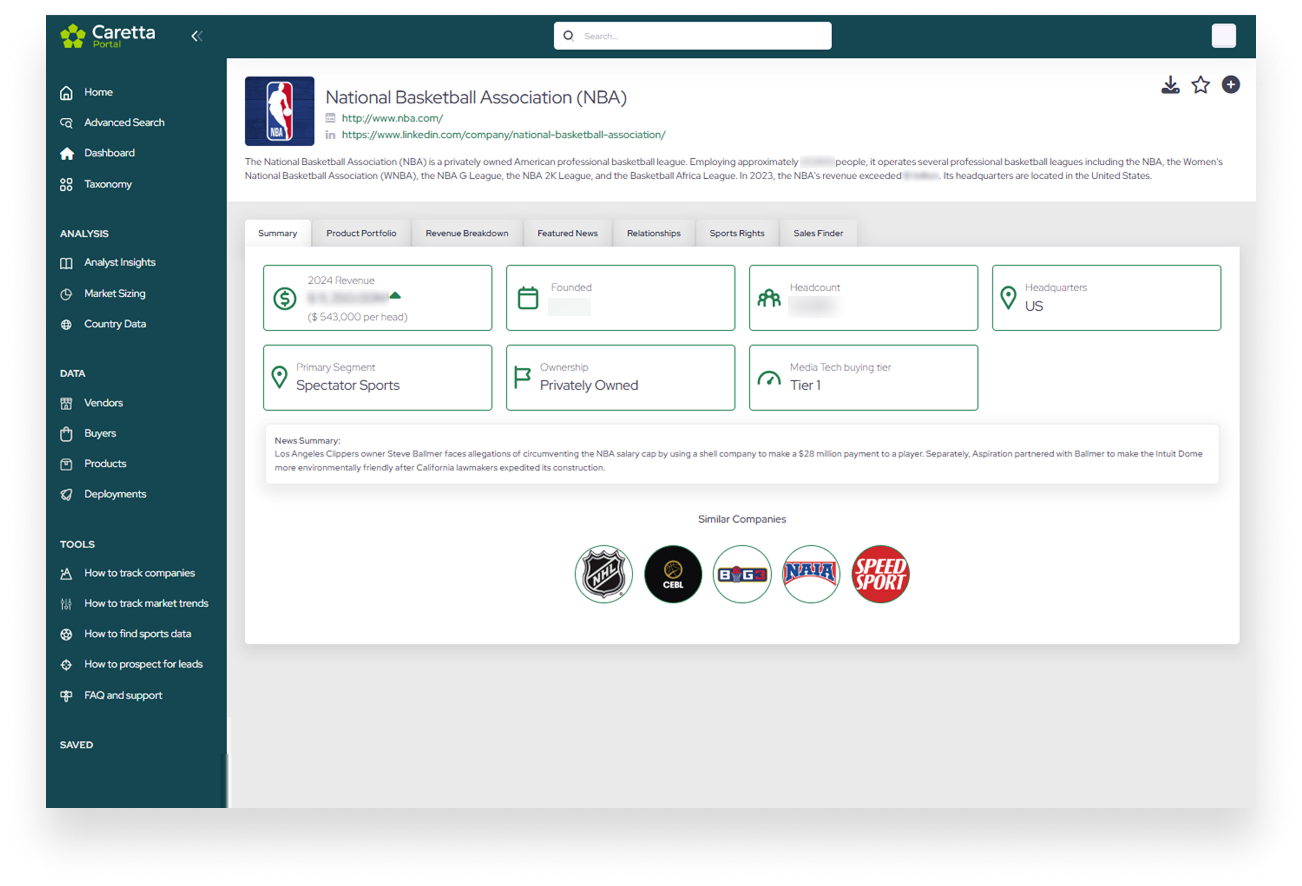Click the plus icon to add the company
The width and height of the screenshot is (1302, 886).
coord(1231,85)
